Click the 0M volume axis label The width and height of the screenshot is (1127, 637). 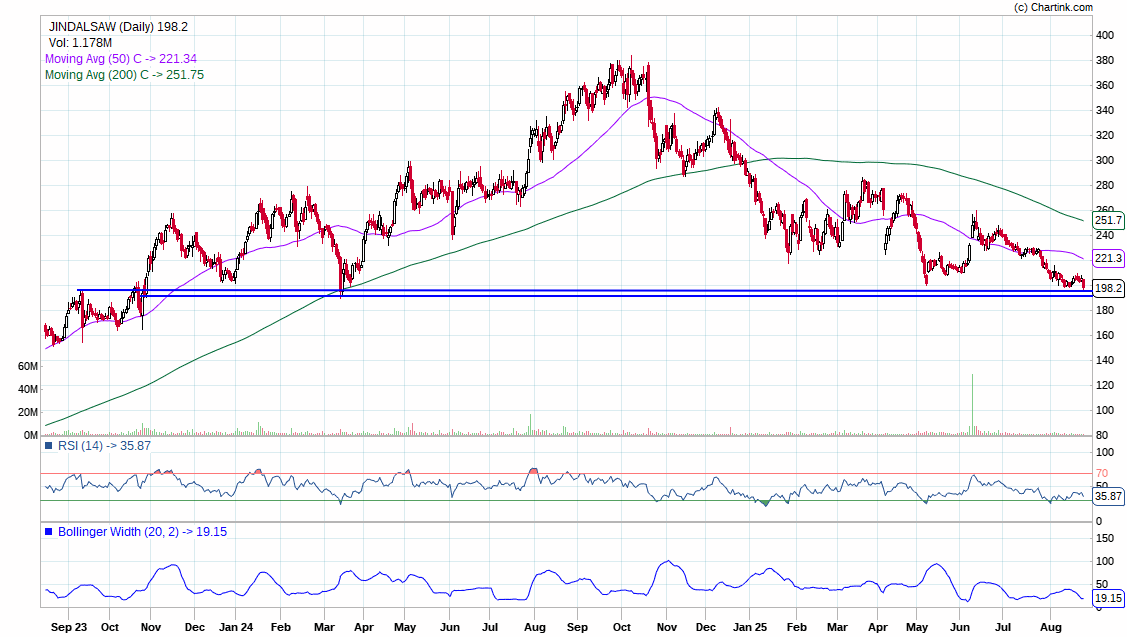pos(31,435)
